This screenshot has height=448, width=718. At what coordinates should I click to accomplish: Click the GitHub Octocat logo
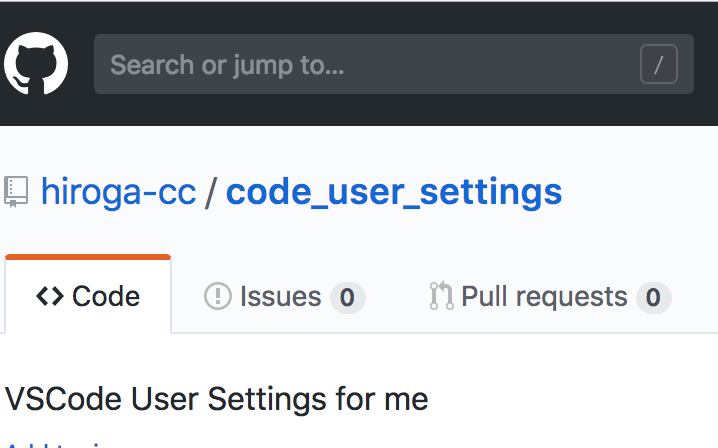coord(36,65)
